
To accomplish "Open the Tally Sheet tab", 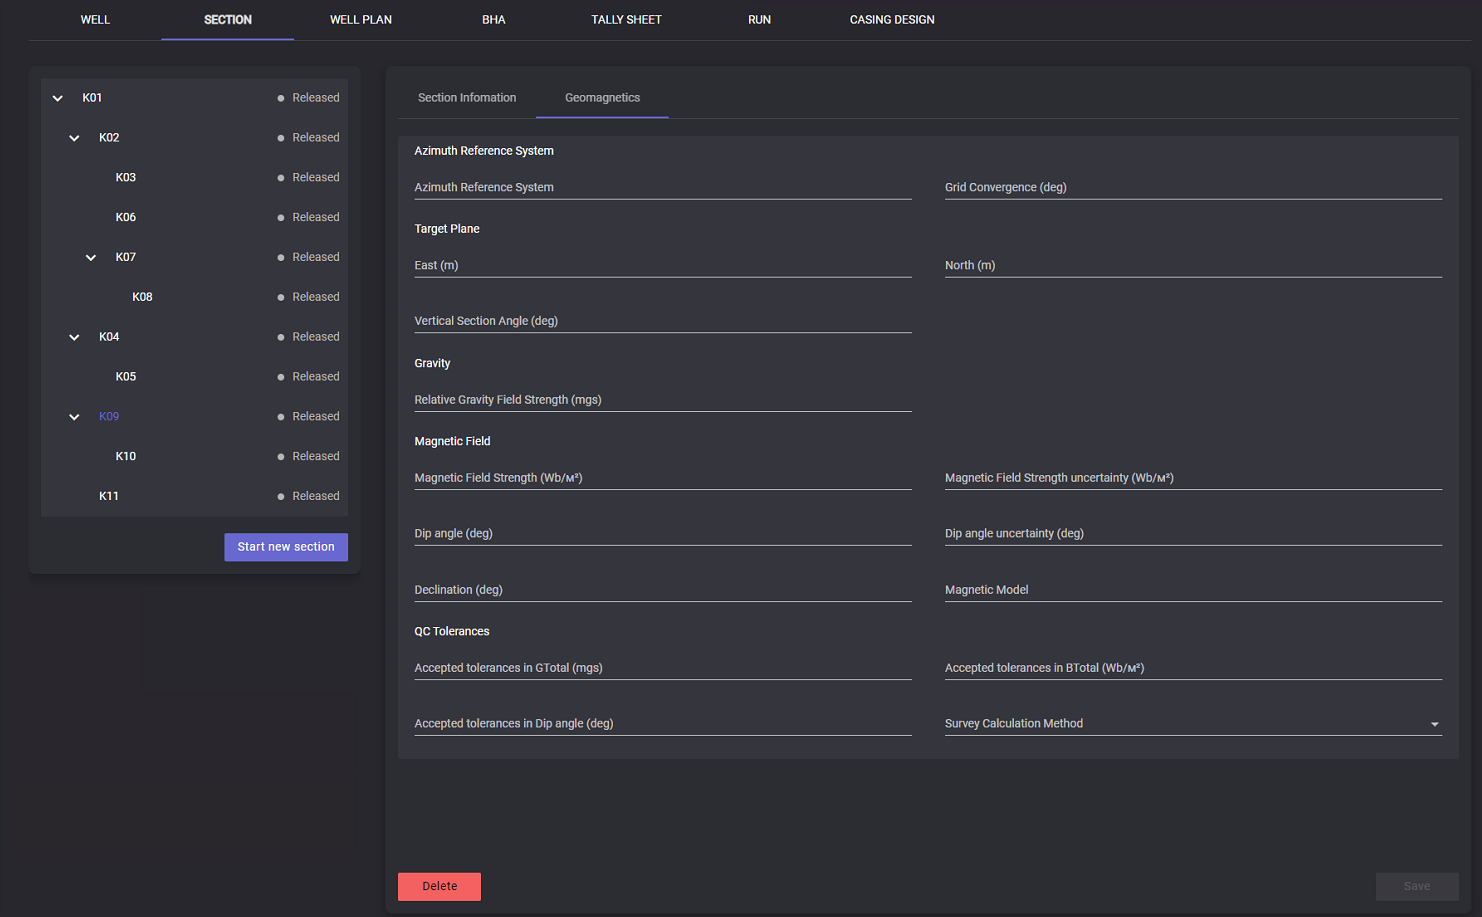I will point(626,20).
